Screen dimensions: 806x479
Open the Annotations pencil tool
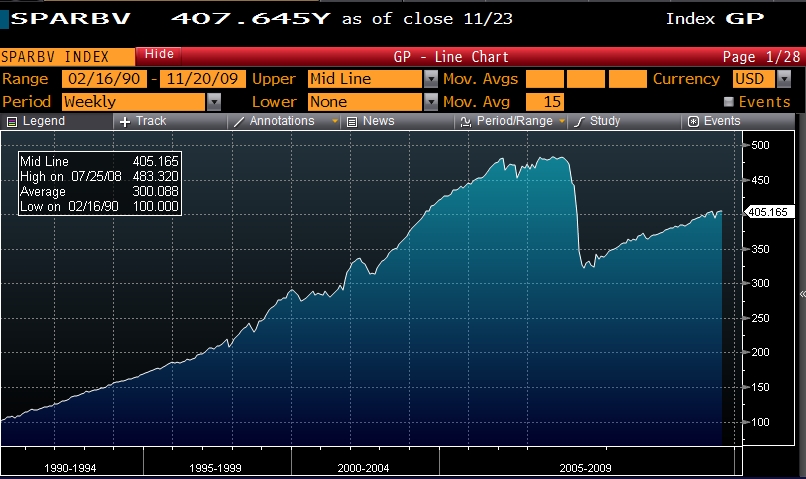tap(239, 121)
